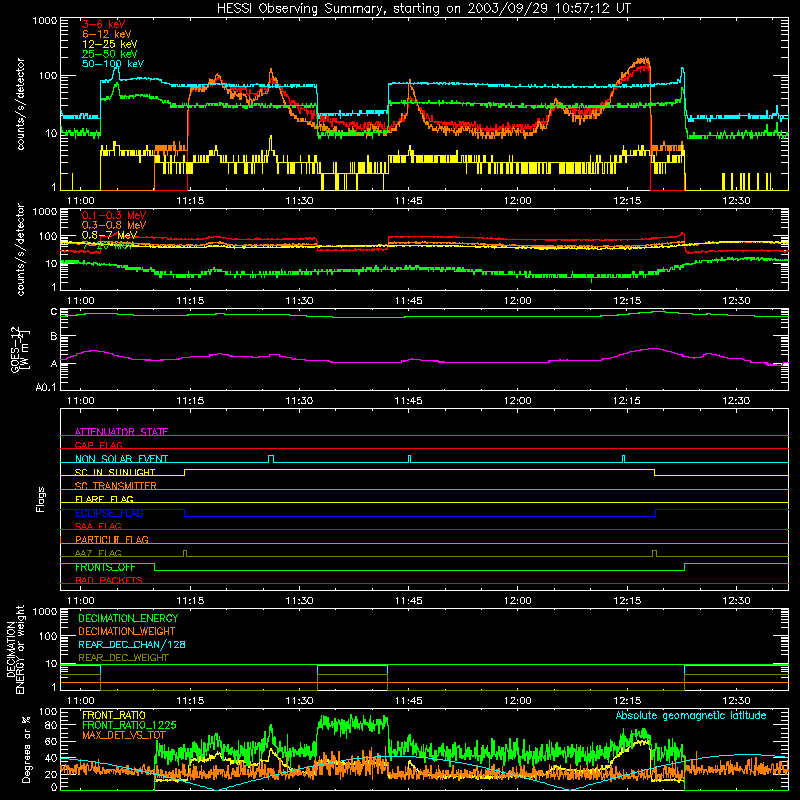Click the 12:00 tick label under the decimation panel

517,701
